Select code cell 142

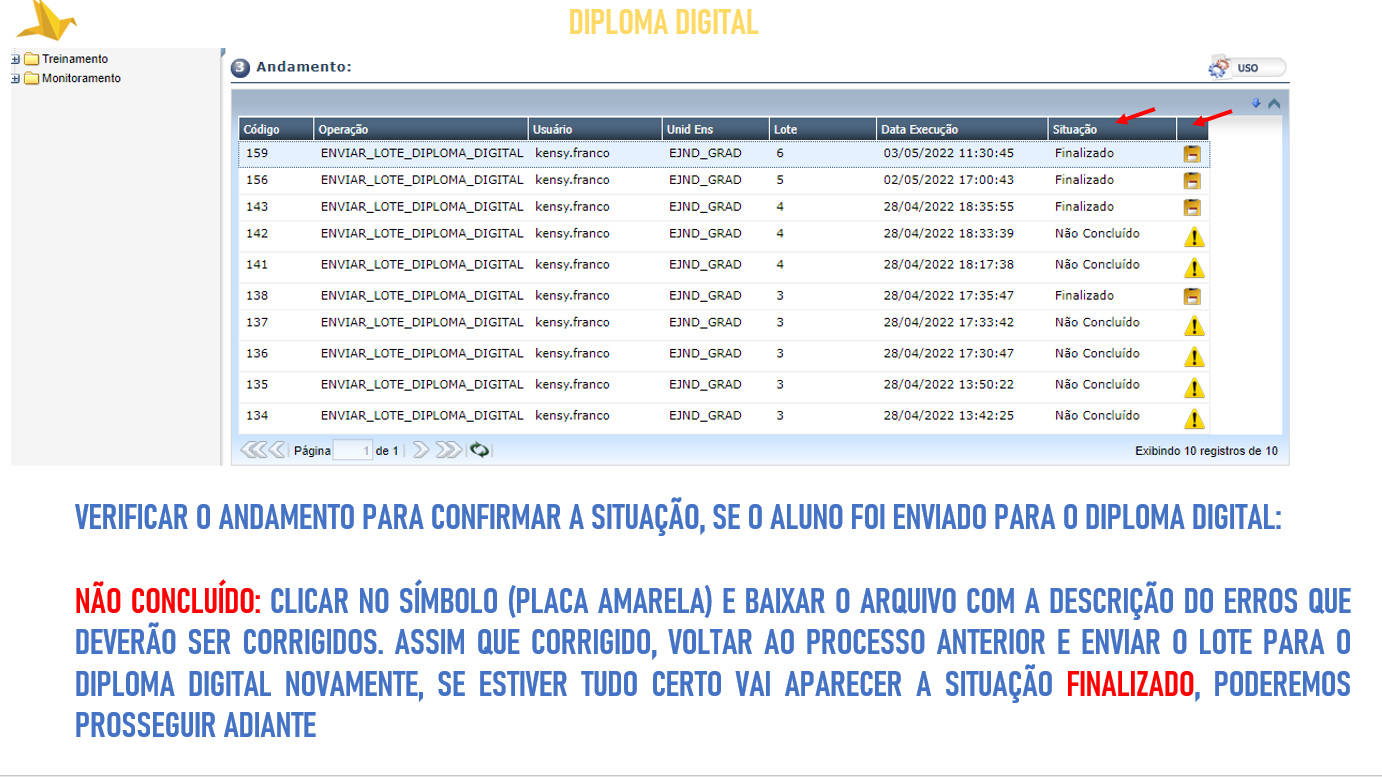click(x=257, y=234)
